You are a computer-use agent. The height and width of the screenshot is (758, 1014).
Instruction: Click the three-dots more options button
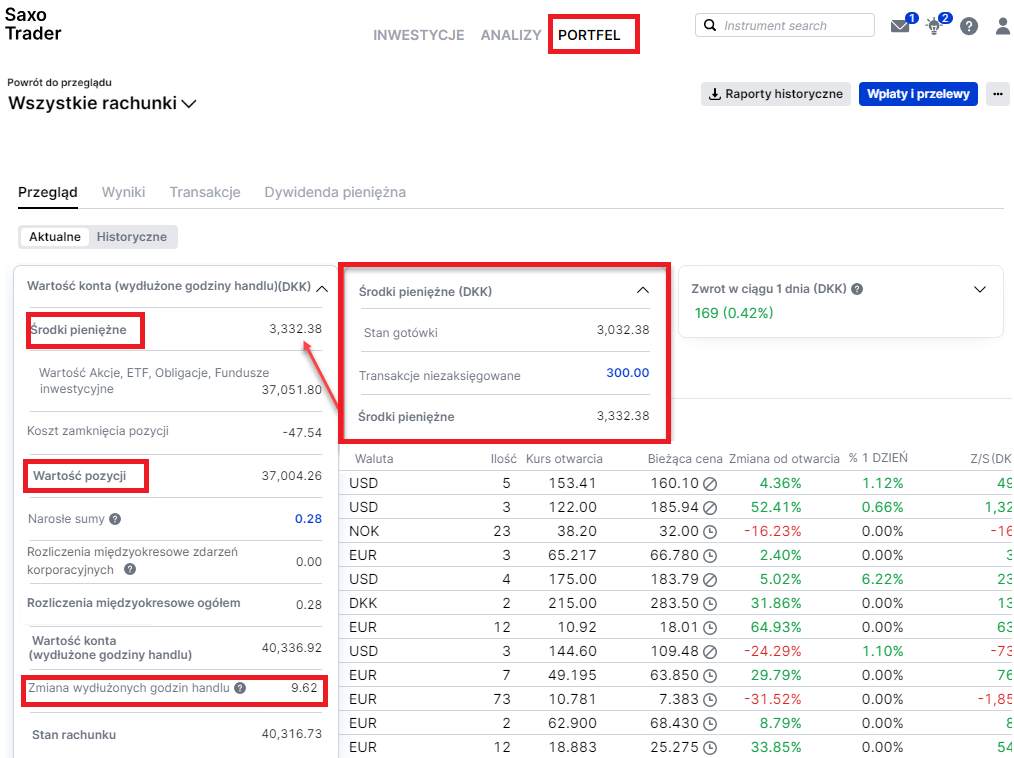click(x=996, y=94)
